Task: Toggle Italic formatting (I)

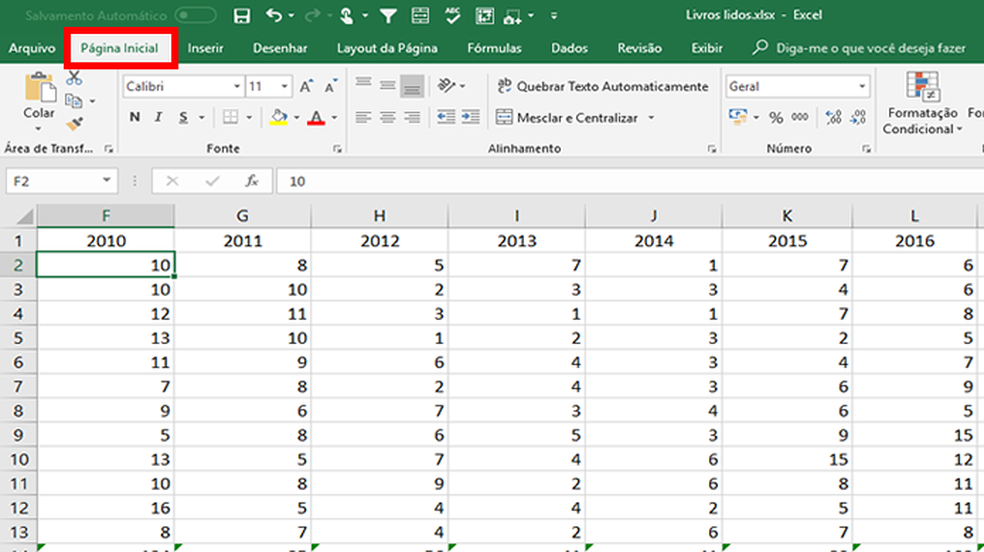Action: 159,118
